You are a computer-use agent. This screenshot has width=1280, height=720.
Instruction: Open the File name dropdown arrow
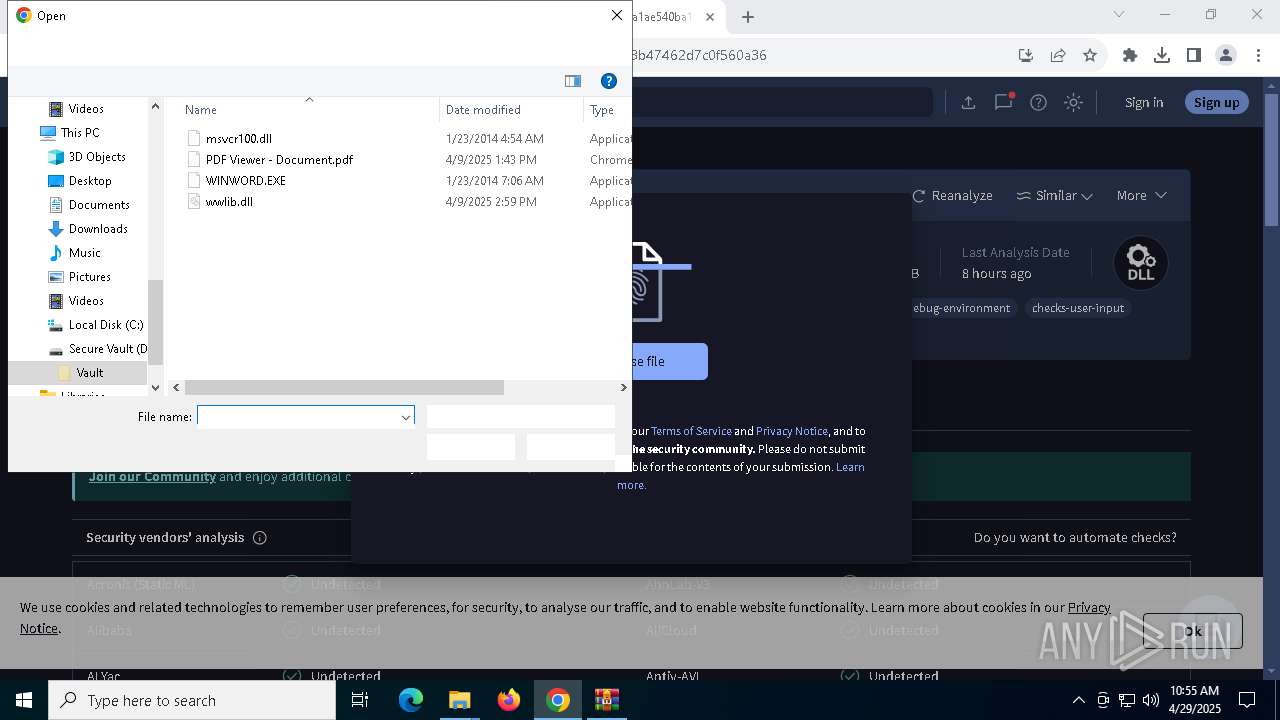point(406,417)
